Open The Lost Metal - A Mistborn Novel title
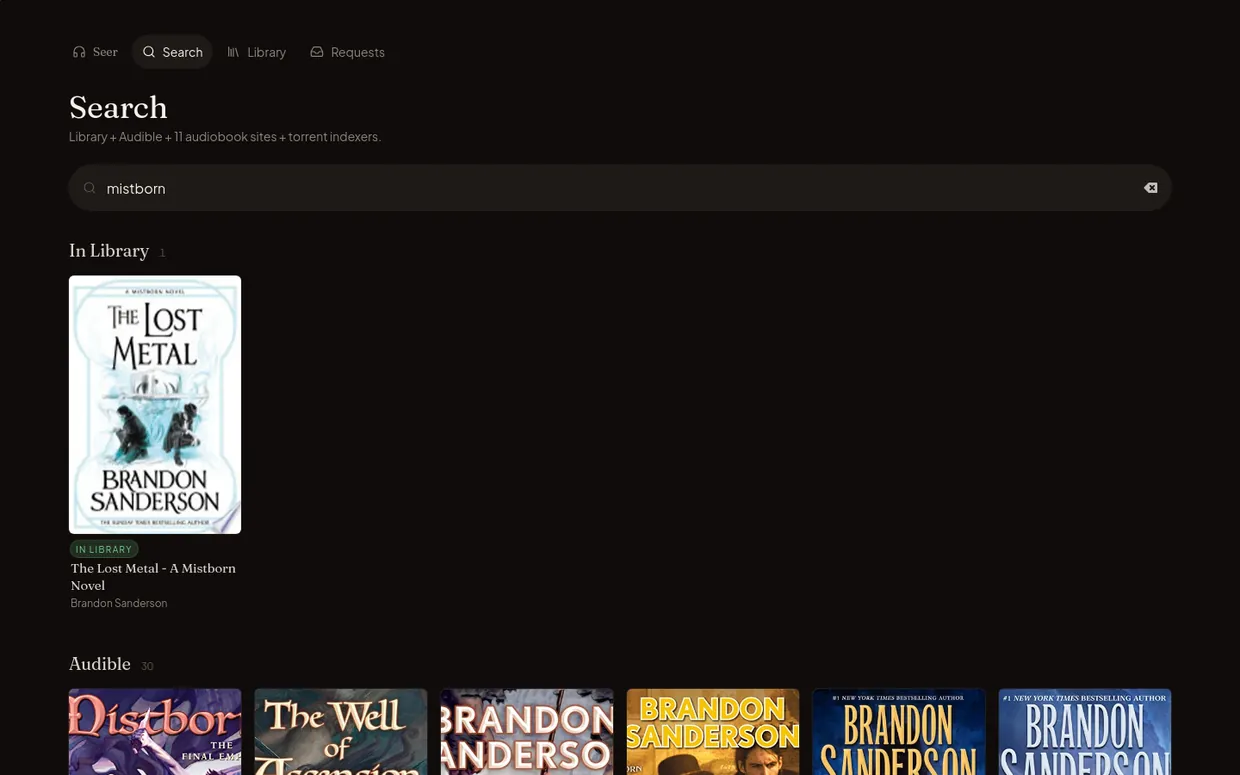The width and height of the screenshot is (1240, 775). [153, 577]
